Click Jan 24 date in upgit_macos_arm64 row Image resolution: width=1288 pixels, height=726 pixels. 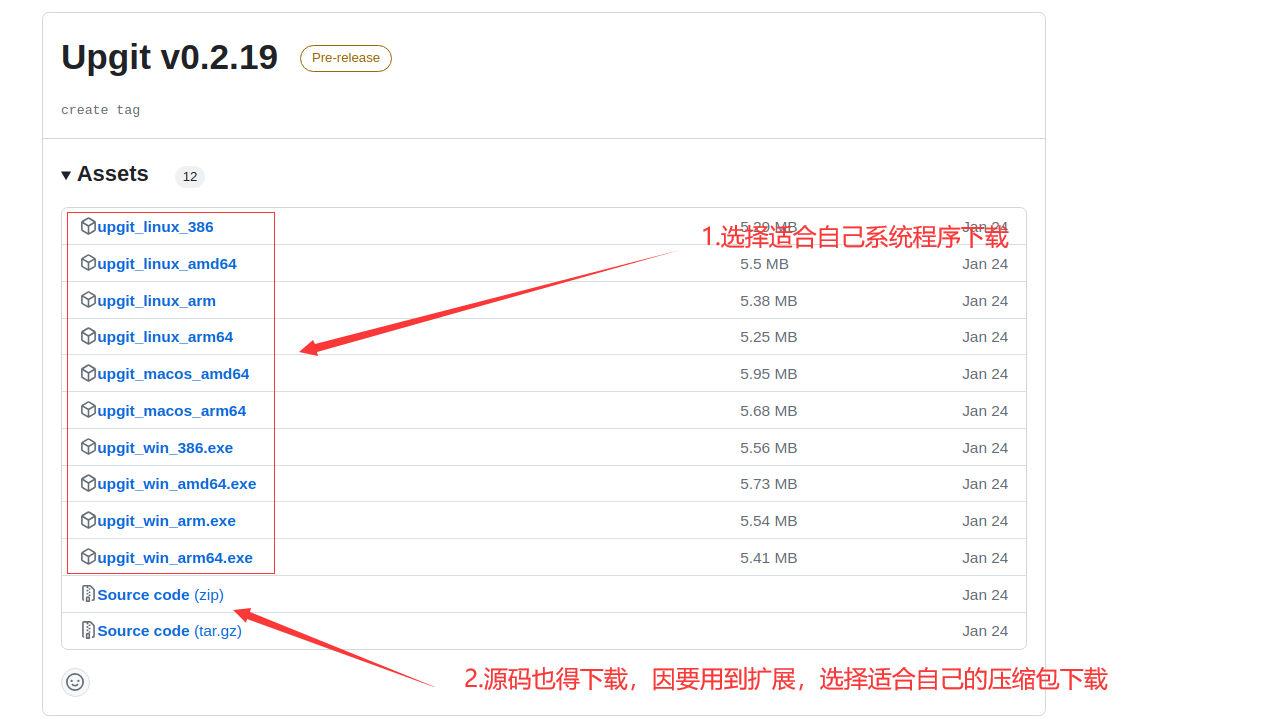(x=985, y=411)
